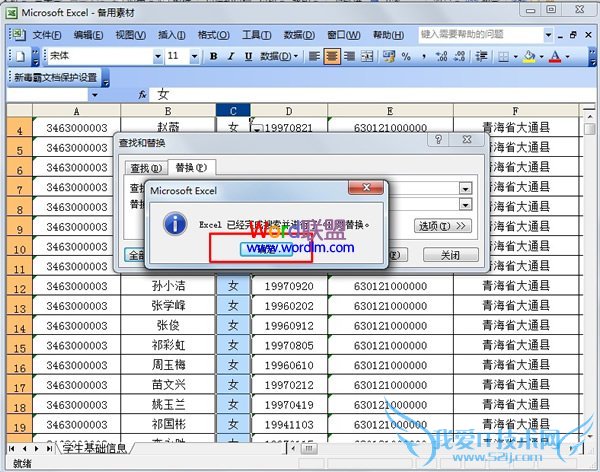Select row 12 header
Viewport: 600px width, 472px height.
(20, 286)
